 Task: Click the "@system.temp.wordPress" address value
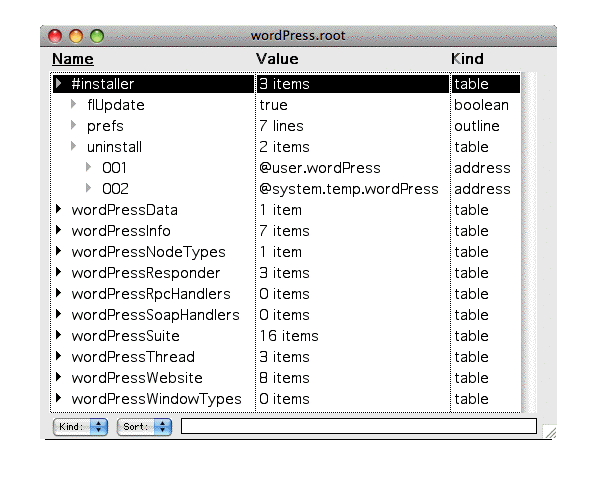(349, 189)
